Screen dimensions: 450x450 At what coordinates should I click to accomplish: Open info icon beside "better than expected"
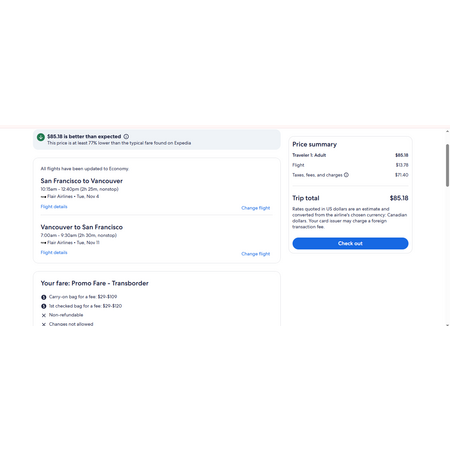pos(126,137)
